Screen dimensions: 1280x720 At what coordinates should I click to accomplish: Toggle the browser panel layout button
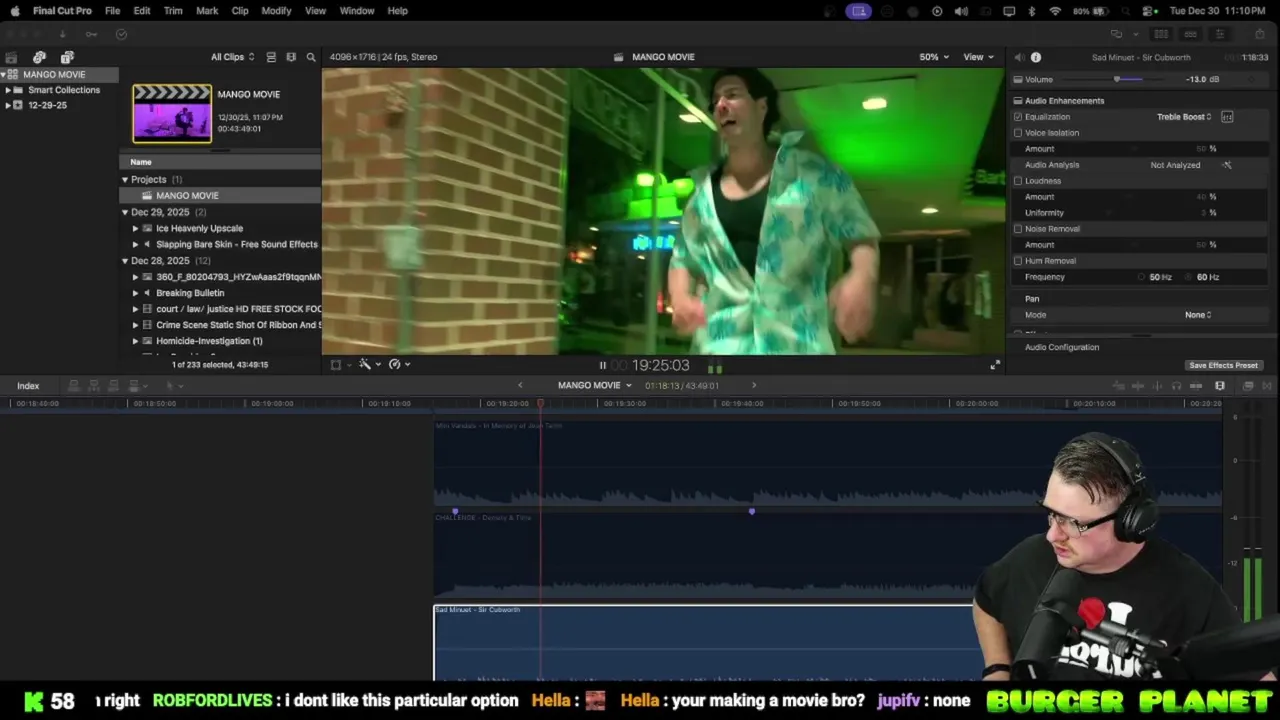coord(1161,34)
